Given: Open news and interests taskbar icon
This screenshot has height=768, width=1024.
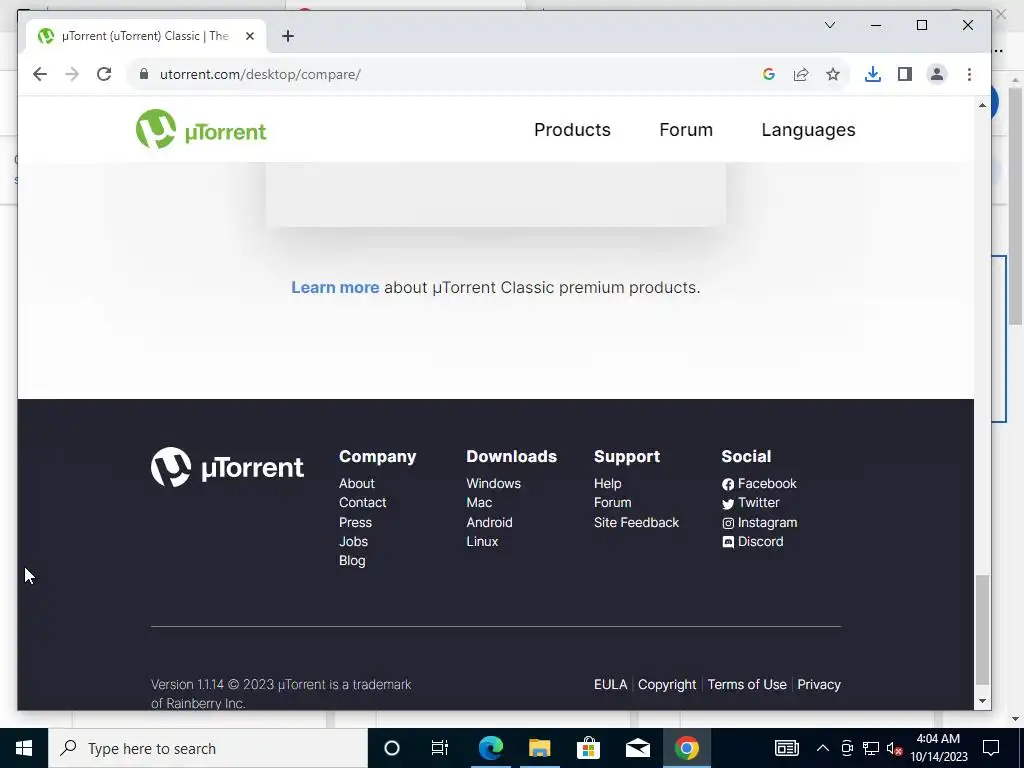Looking at the screenshot, I should 786,748.
